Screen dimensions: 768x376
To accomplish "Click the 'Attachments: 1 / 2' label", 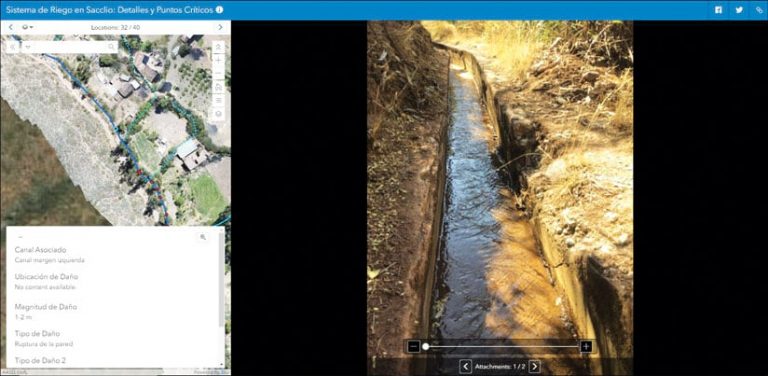I will click(500, 366).
